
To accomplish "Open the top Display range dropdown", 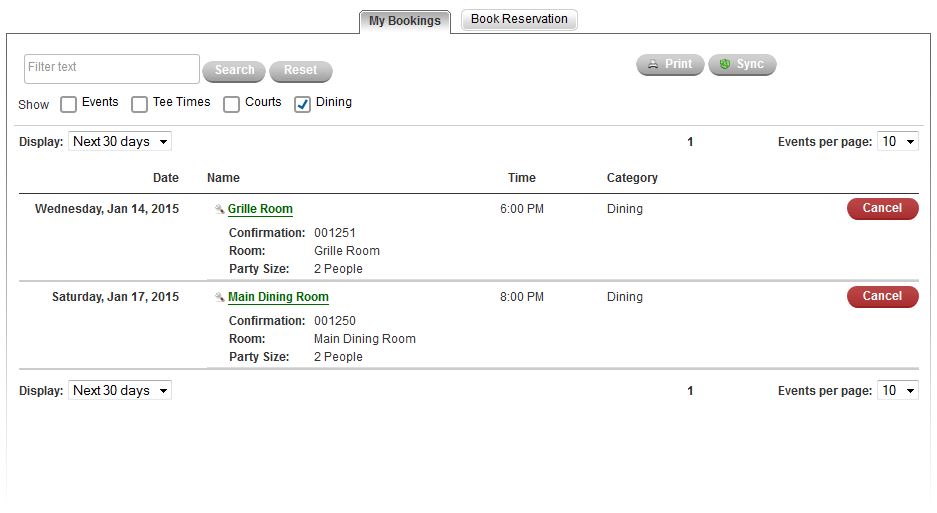I will pyautogui.click(x=119, y=142).
